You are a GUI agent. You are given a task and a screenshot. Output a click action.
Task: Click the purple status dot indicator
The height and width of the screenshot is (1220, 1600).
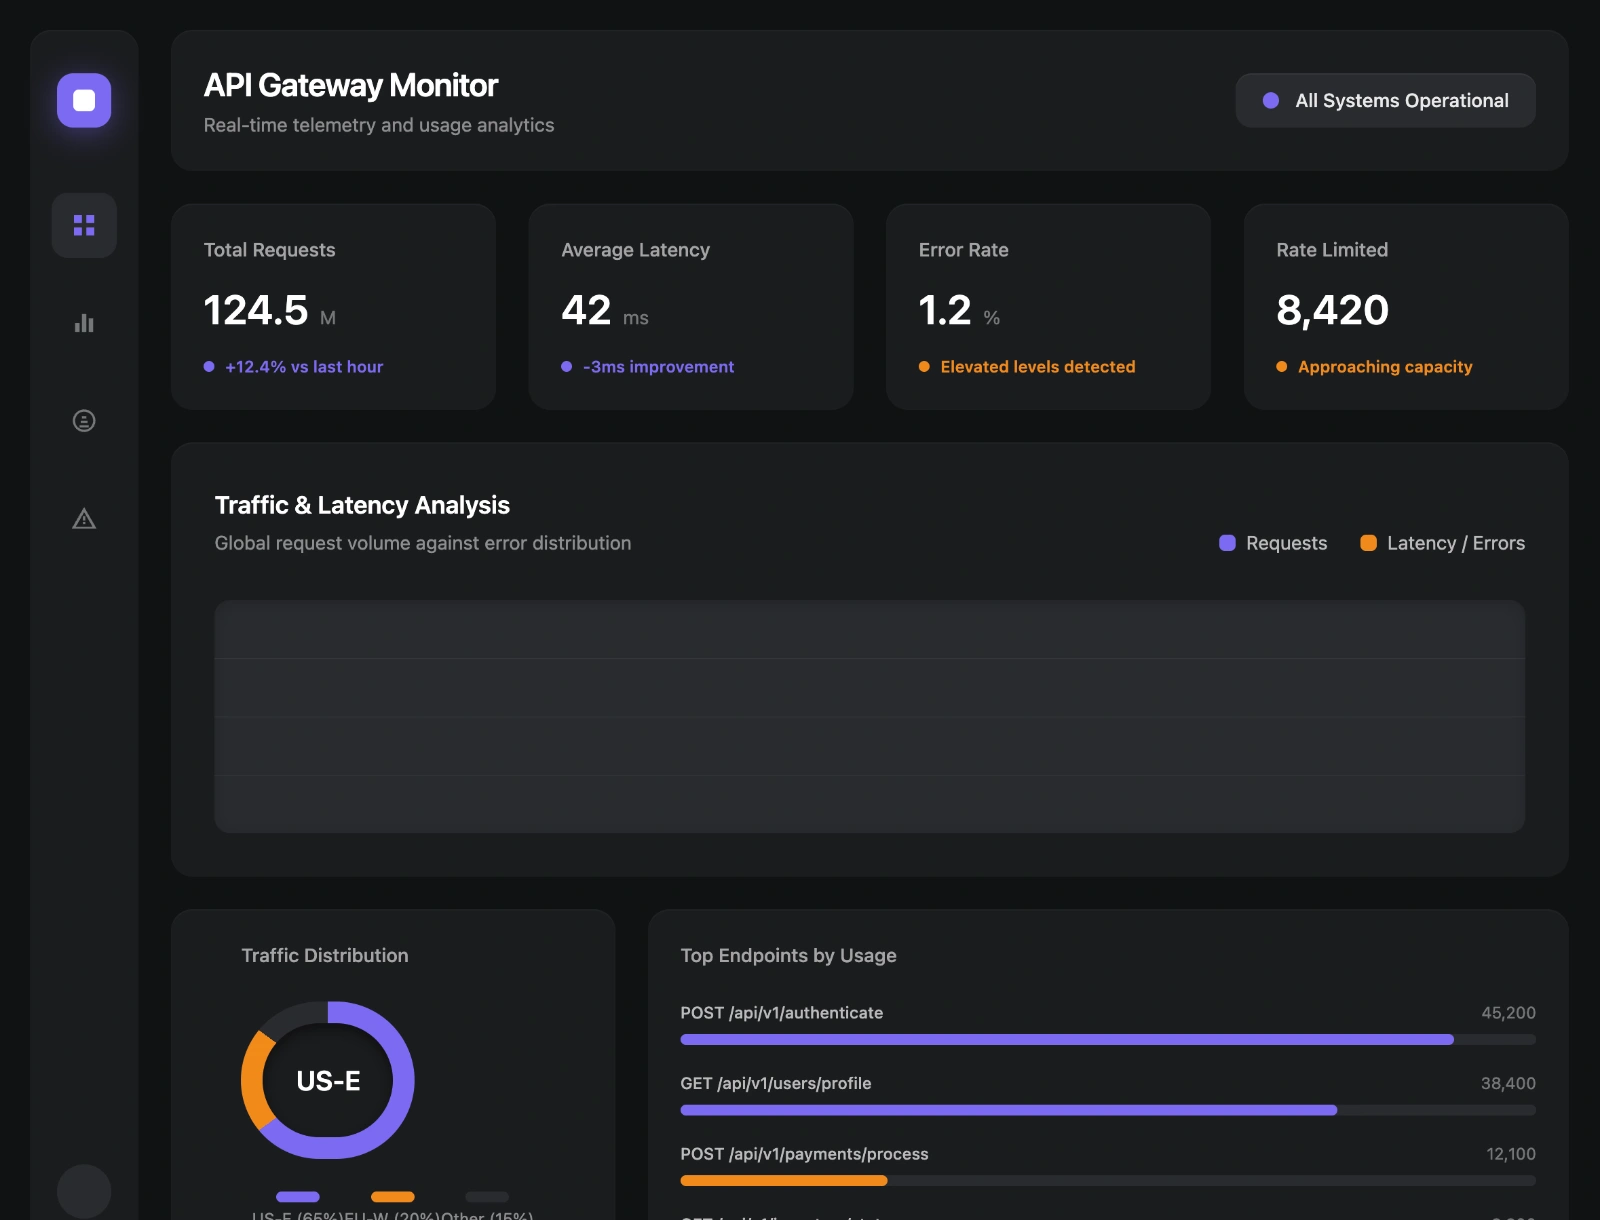(1271, 101)
